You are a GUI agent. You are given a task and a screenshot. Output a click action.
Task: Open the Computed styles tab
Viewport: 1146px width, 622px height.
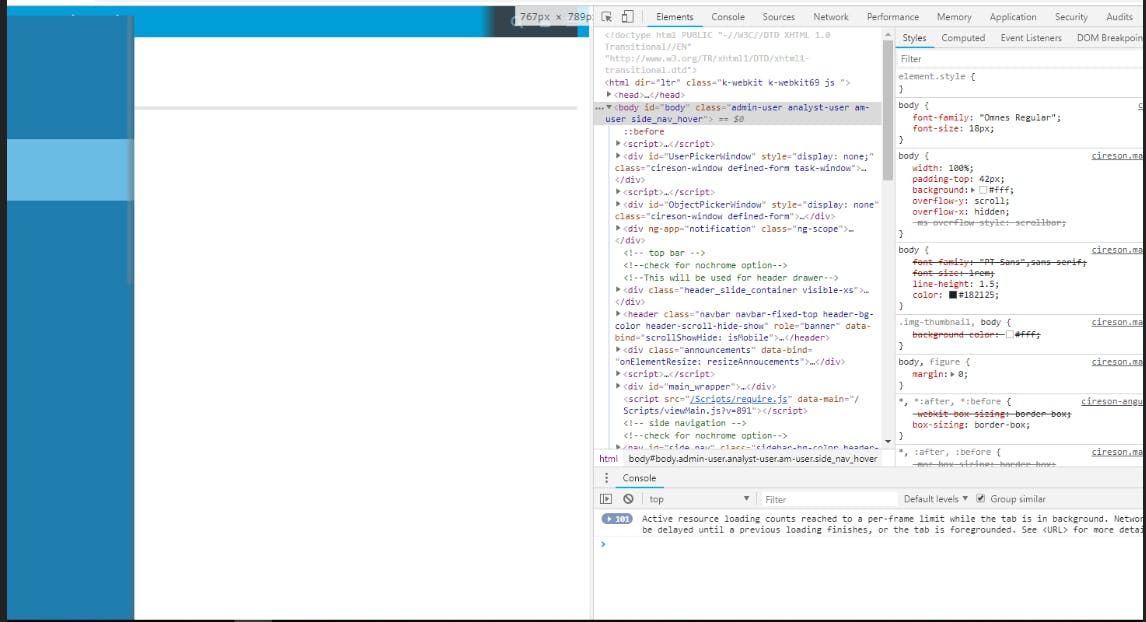pos(963,38)
